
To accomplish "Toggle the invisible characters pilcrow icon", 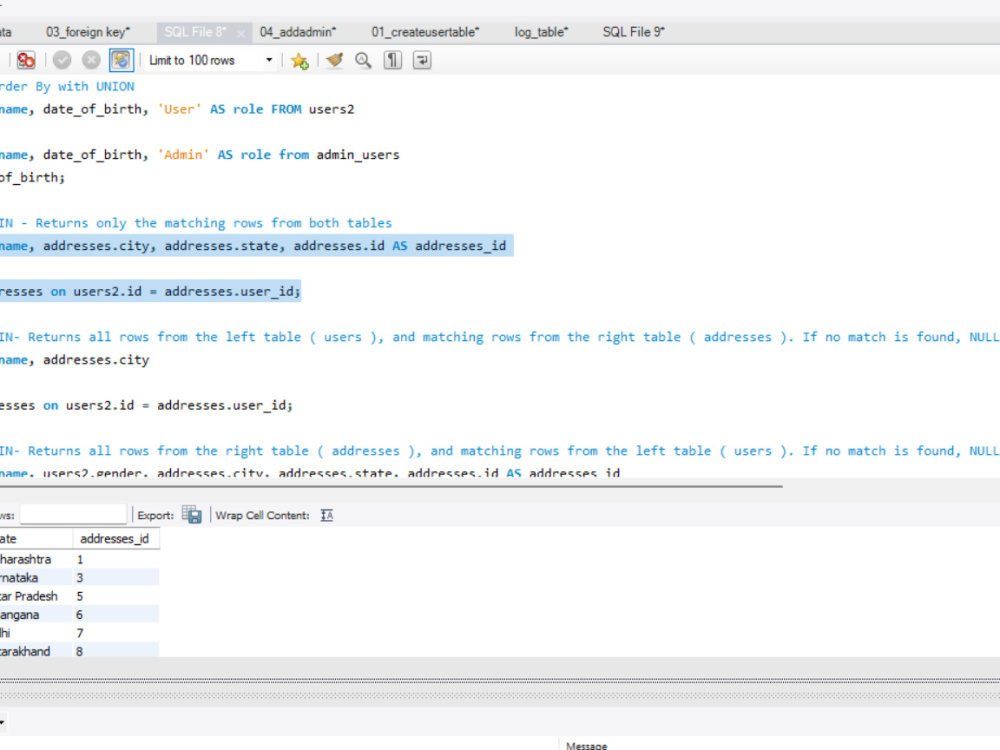I will click(393, 61).
